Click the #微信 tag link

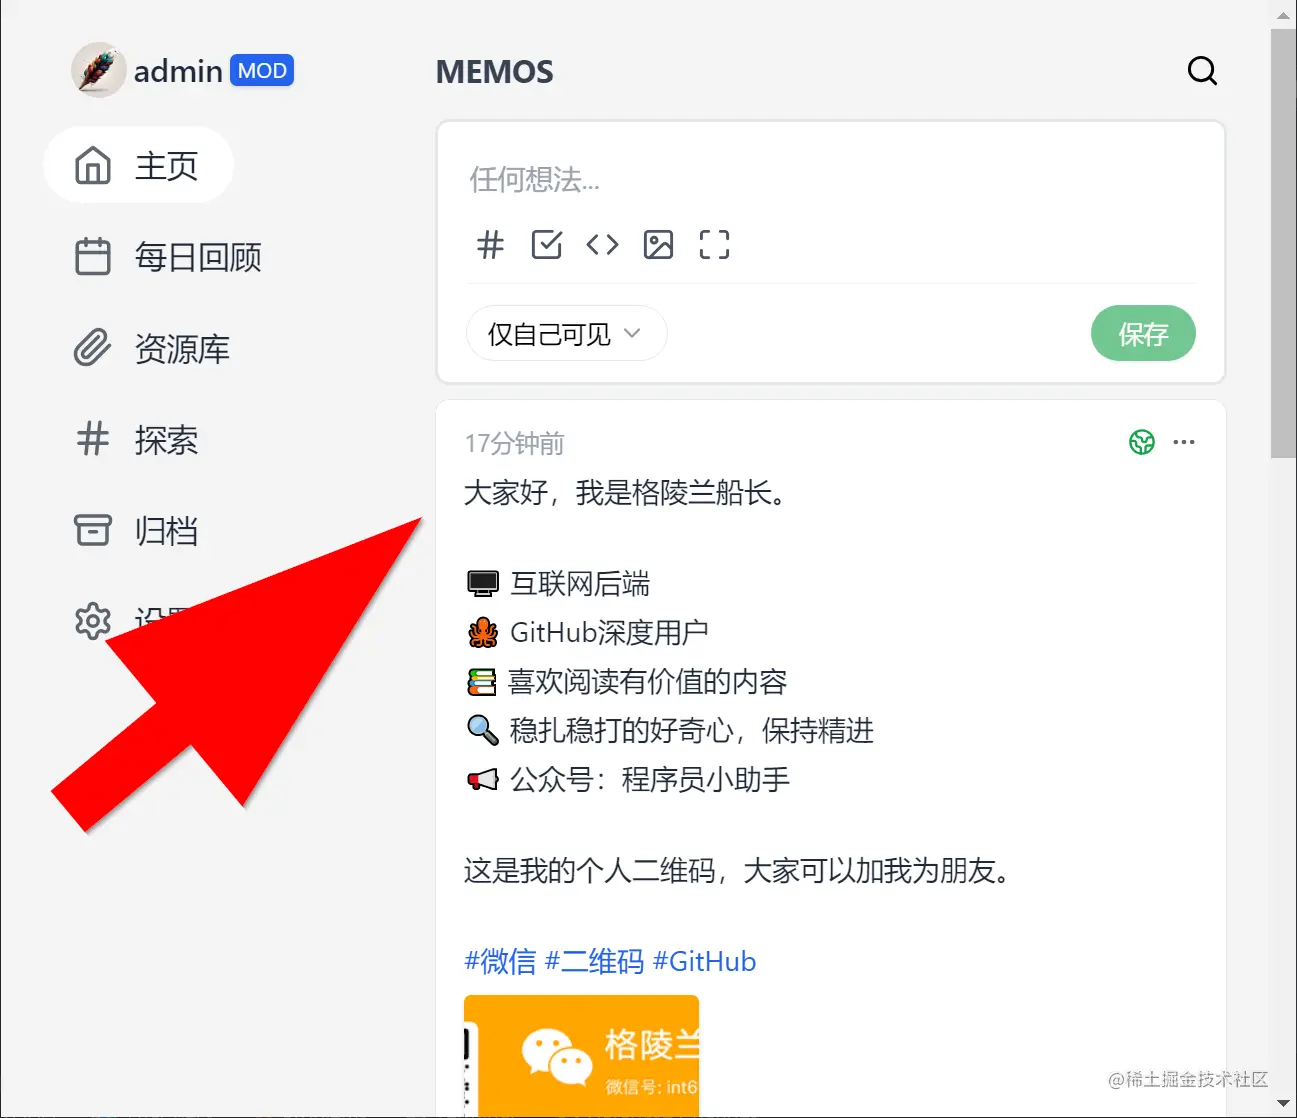click(500, 961)
